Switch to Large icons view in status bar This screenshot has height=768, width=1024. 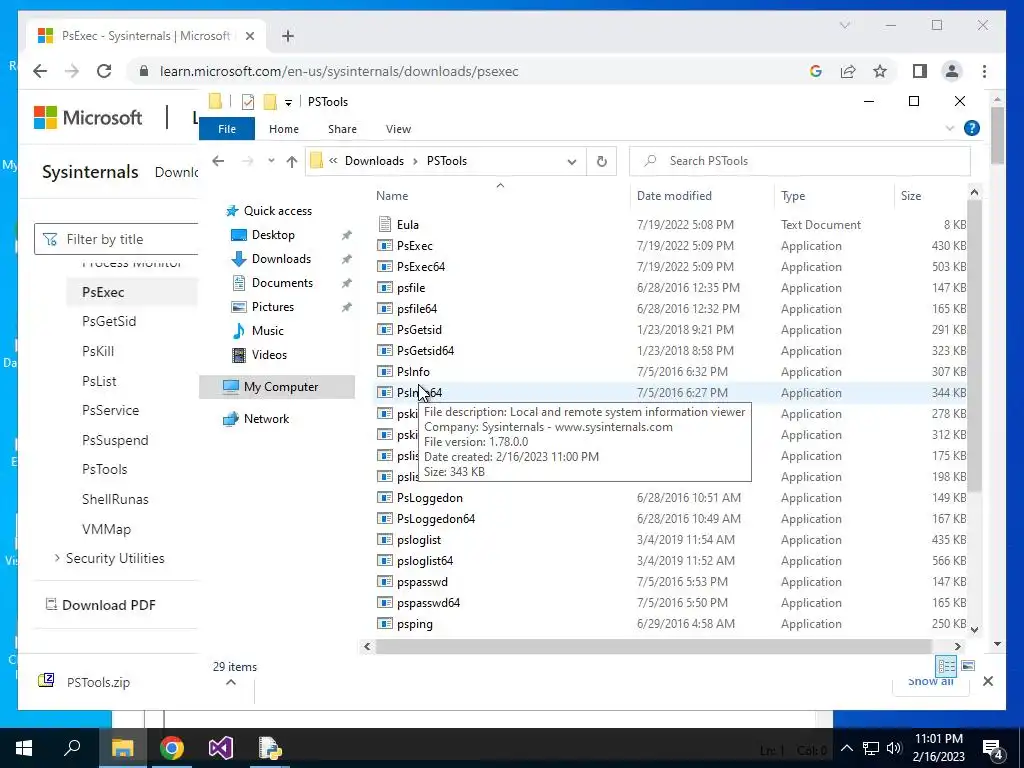click(968, 666)
